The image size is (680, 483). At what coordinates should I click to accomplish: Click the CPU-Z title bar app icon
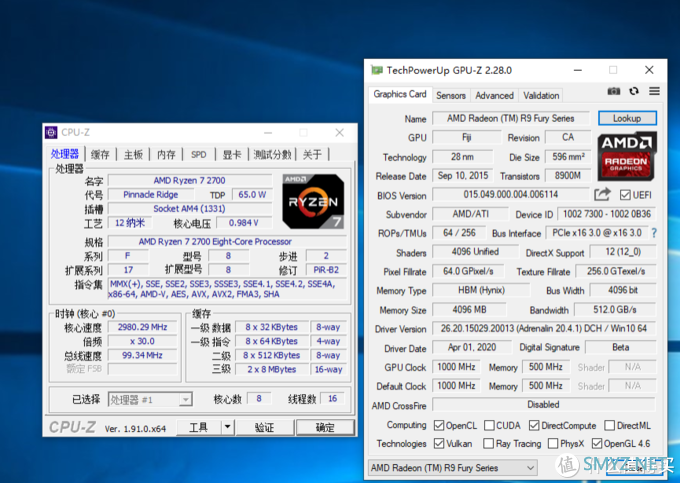51,132
